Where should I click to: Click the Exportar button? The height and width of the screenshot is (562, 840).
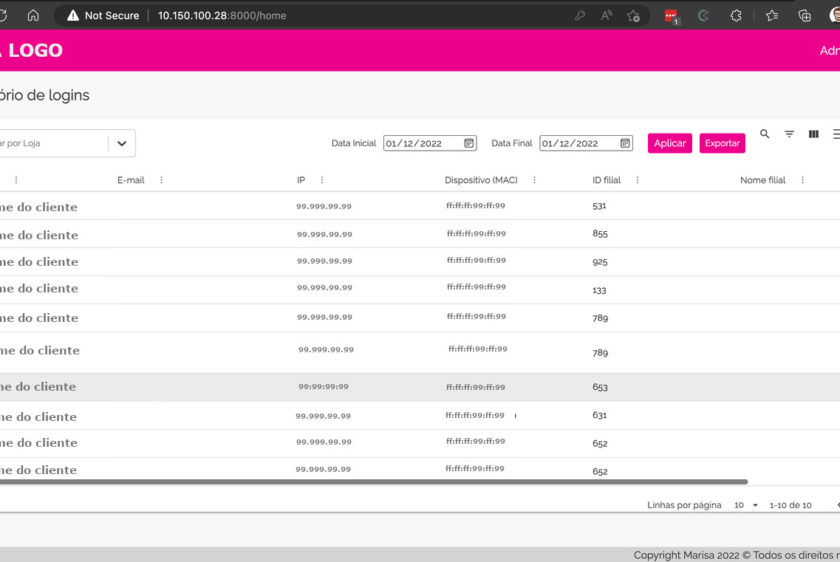[722, 143]
